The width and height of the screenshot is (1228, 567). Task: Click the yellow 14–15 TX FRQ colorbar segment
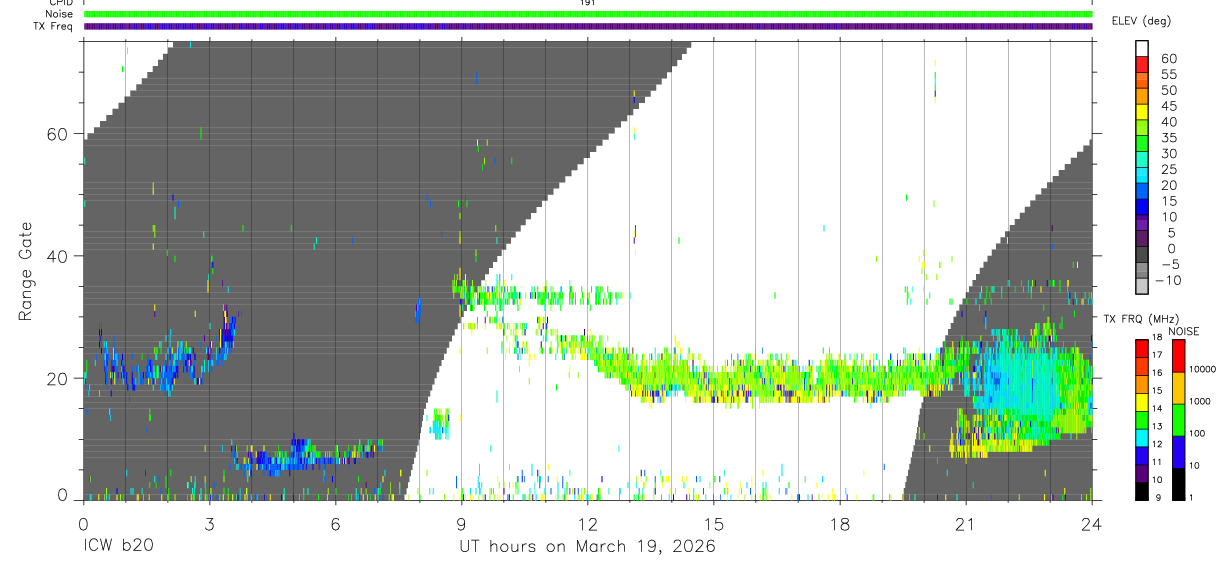(1142, 401)
